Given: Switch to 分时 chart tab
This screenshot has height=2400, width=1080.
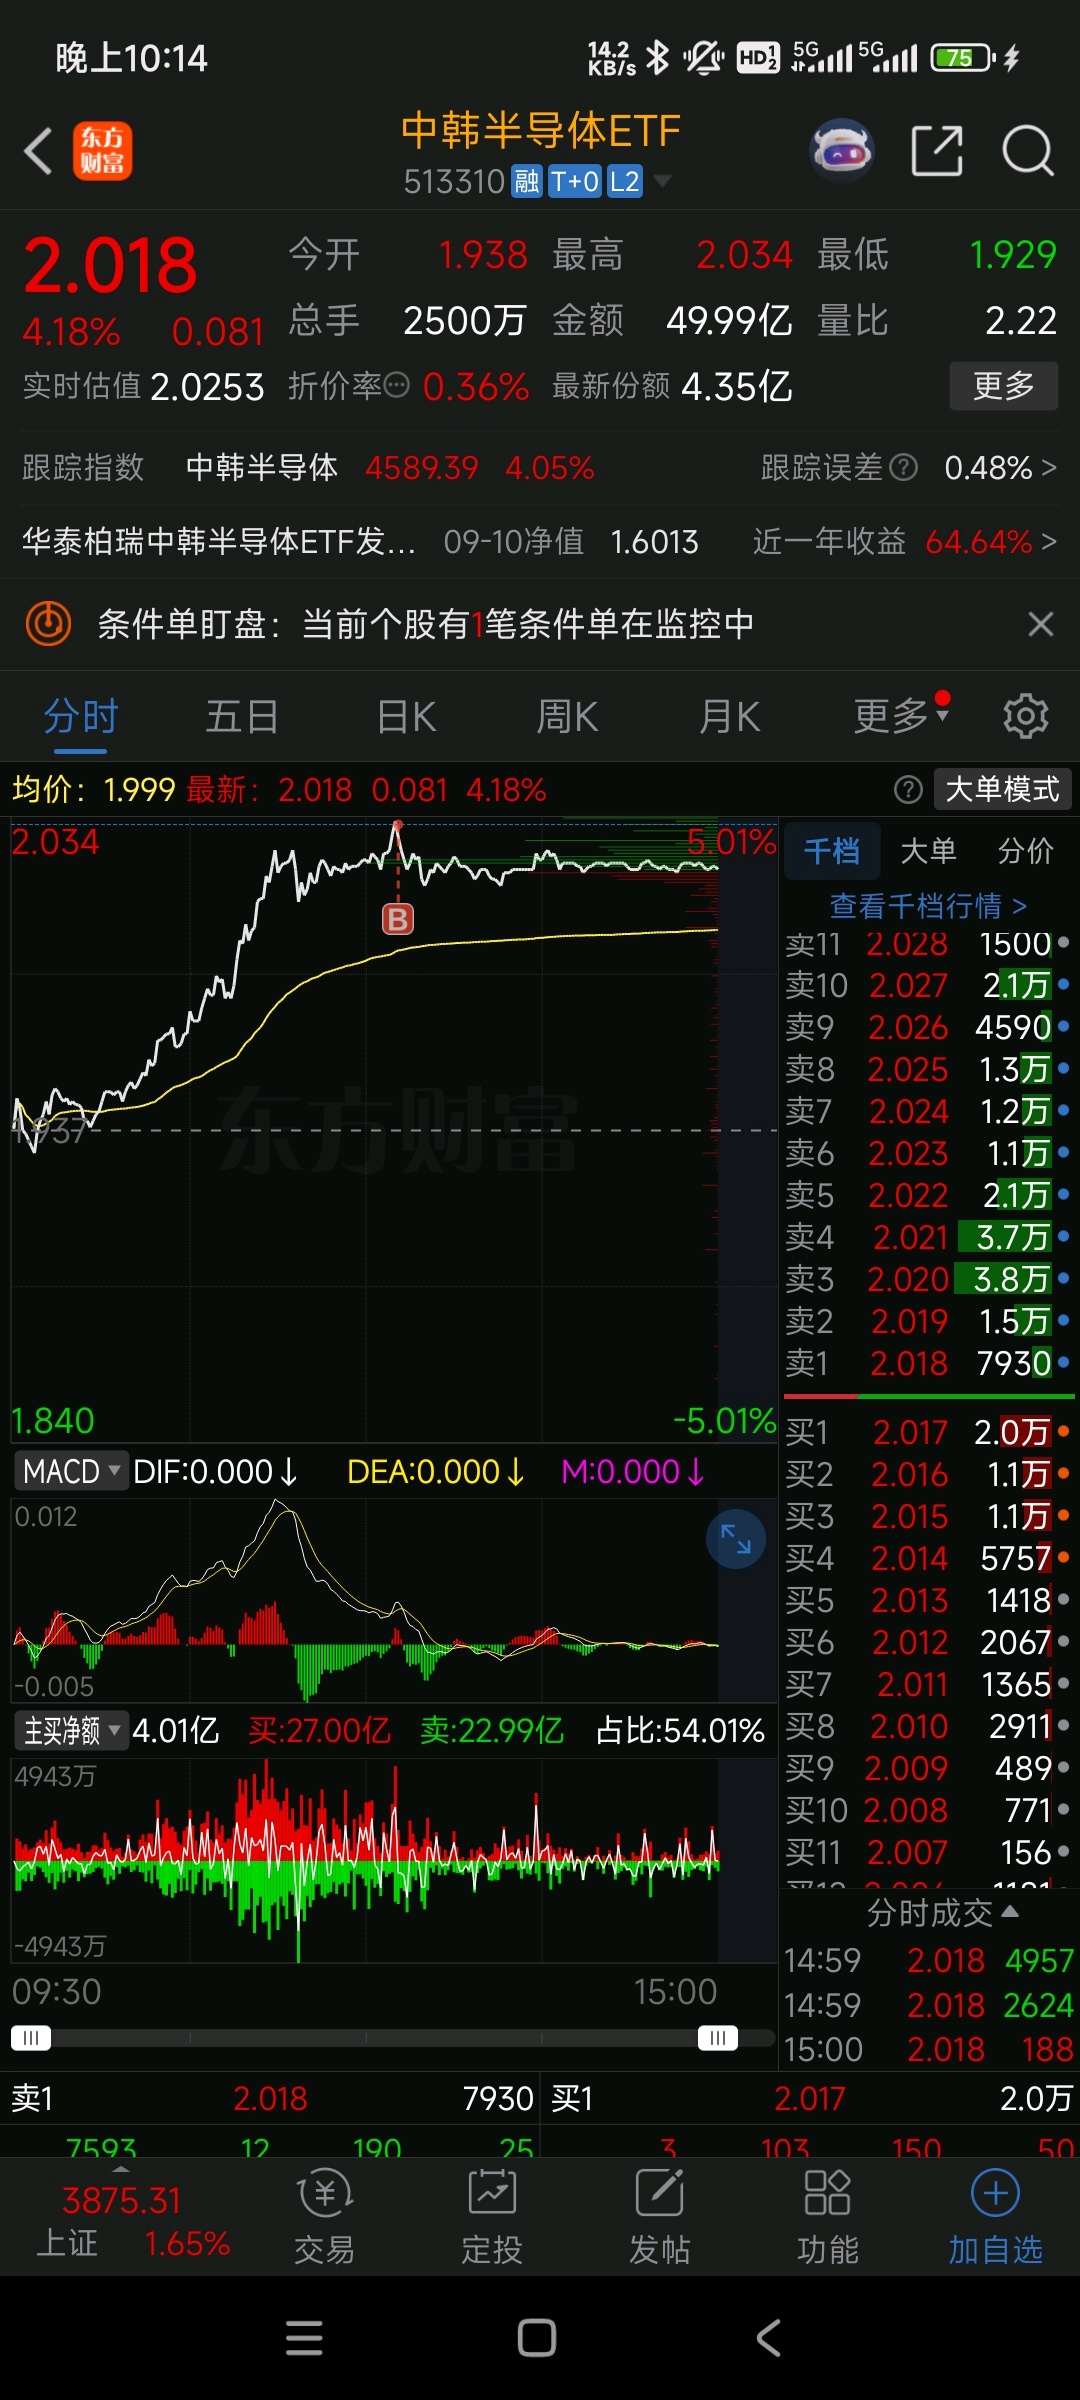Looking at the screenshot, I should pyautogui.click(x=81, y=716).
